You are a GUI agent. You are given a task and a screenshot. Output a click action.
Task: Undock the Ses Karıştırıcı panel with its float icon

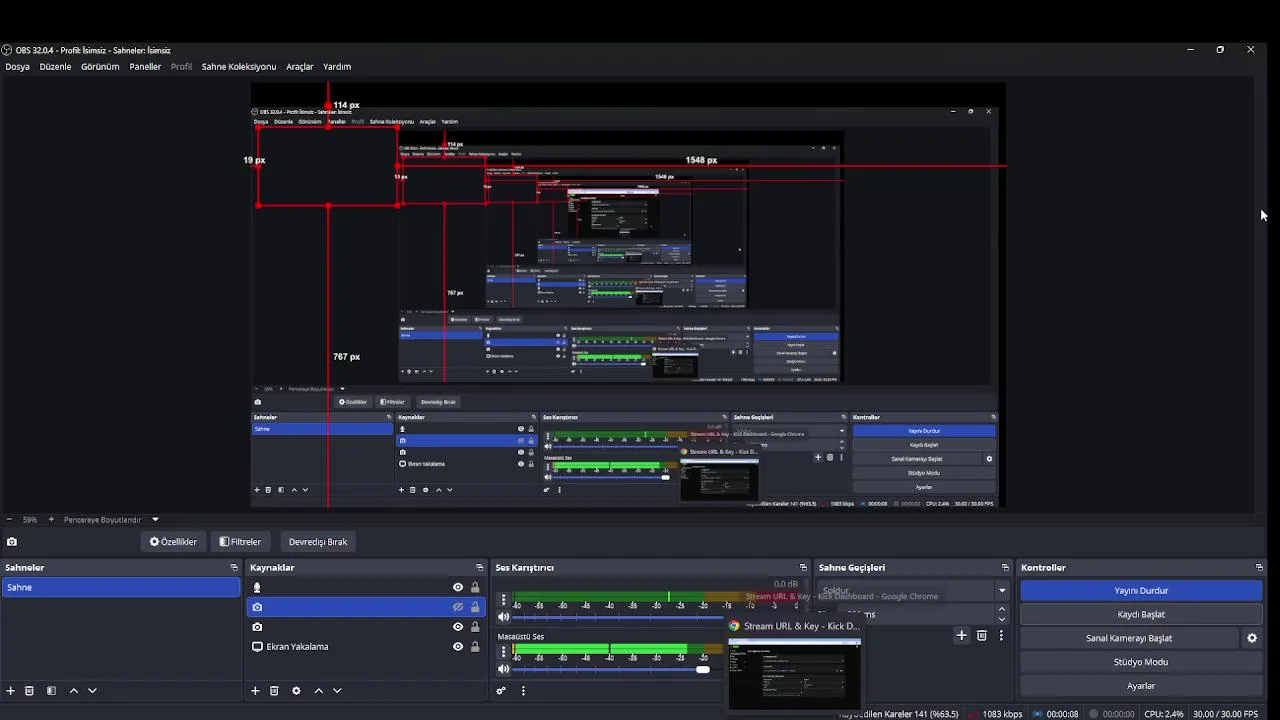pos(803,568)
